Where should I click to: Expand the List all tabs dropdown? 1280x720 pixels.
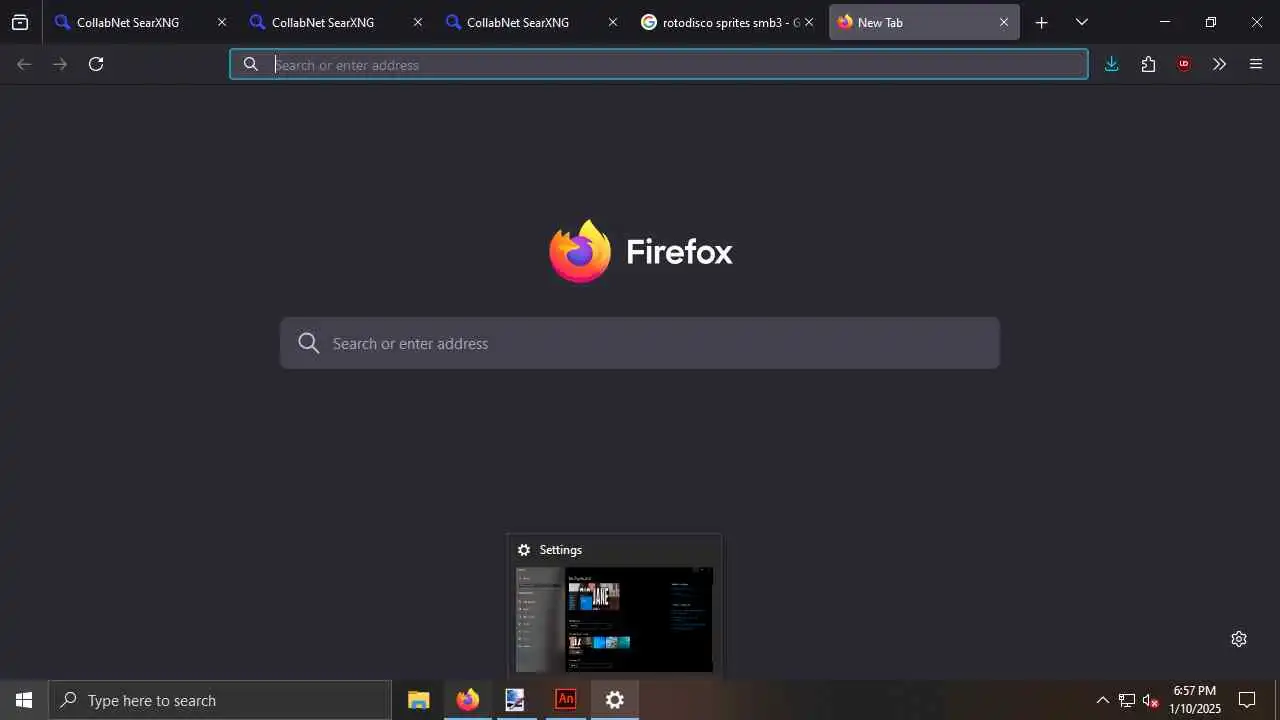click(1081, 22)
